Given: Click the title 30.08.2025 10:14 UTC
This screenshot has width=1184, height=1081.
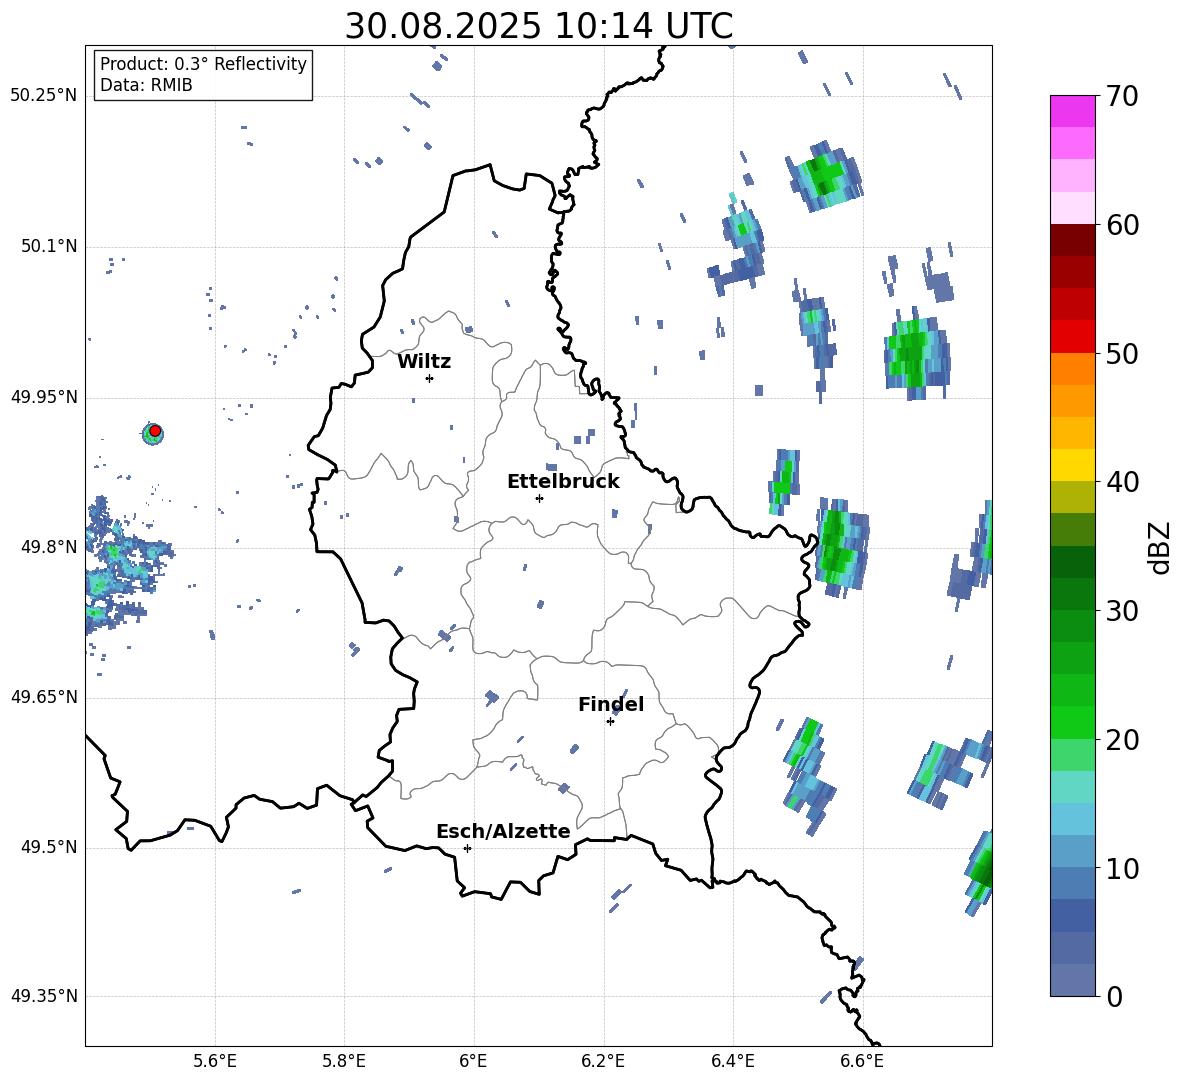Looking at the screenshot, I should [x=539, y=26].
